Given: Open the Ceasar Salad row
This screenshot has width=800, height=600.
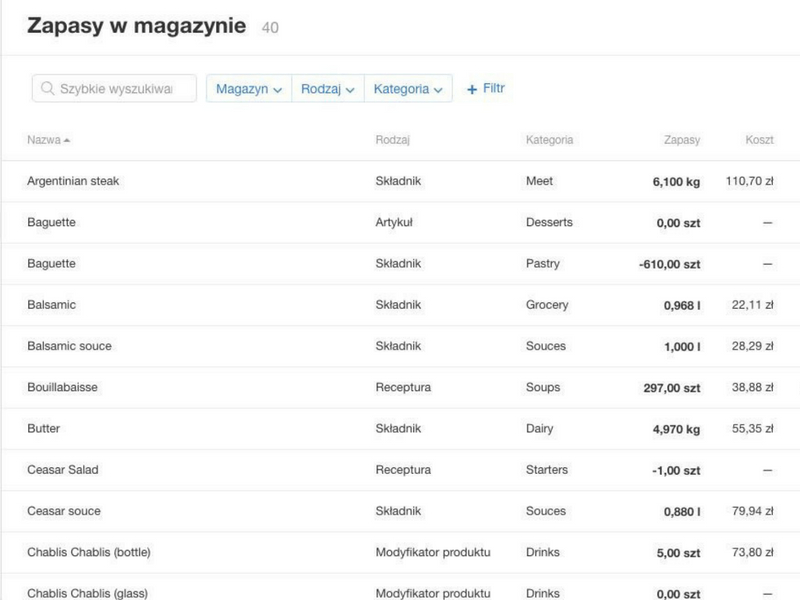Looking at the screenshot, I should (x=400, y=470).
